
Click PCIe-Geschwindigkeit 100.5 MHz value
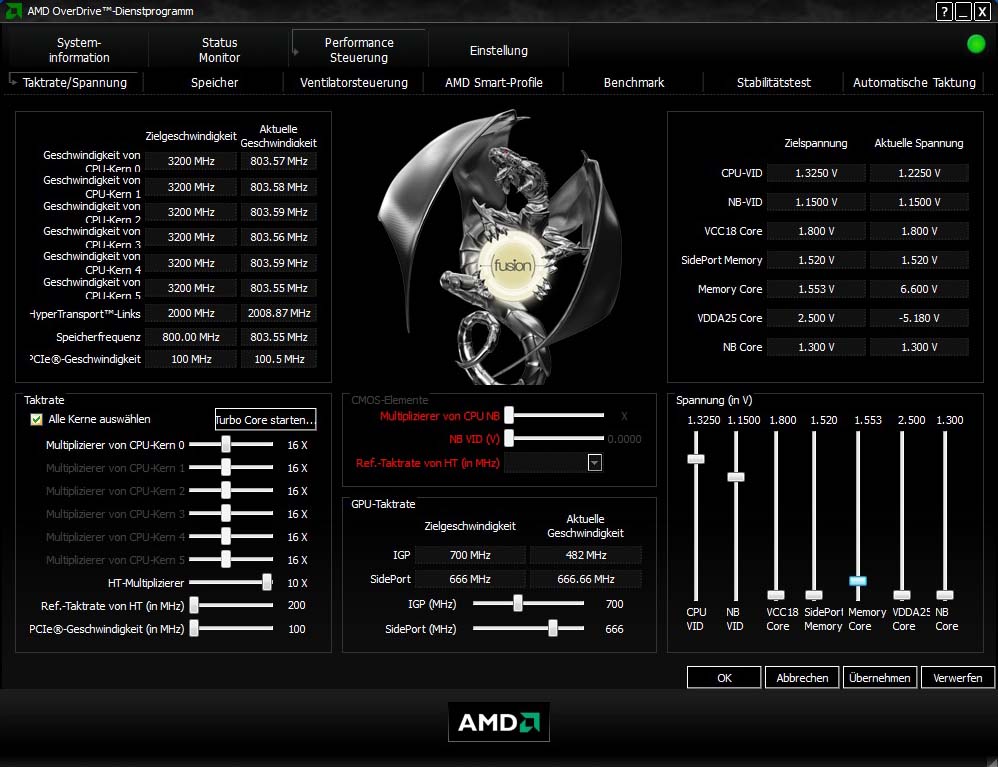pyautogui.click(x=279, y=359)
